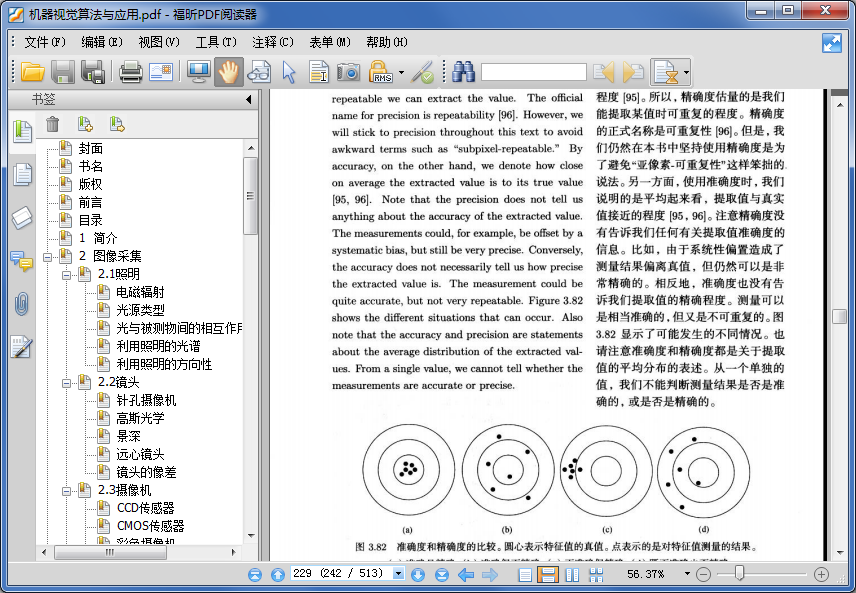This screenshot has width=856, height=593.
Task: Click the Email document icon
Action: [x=161, y=72]
